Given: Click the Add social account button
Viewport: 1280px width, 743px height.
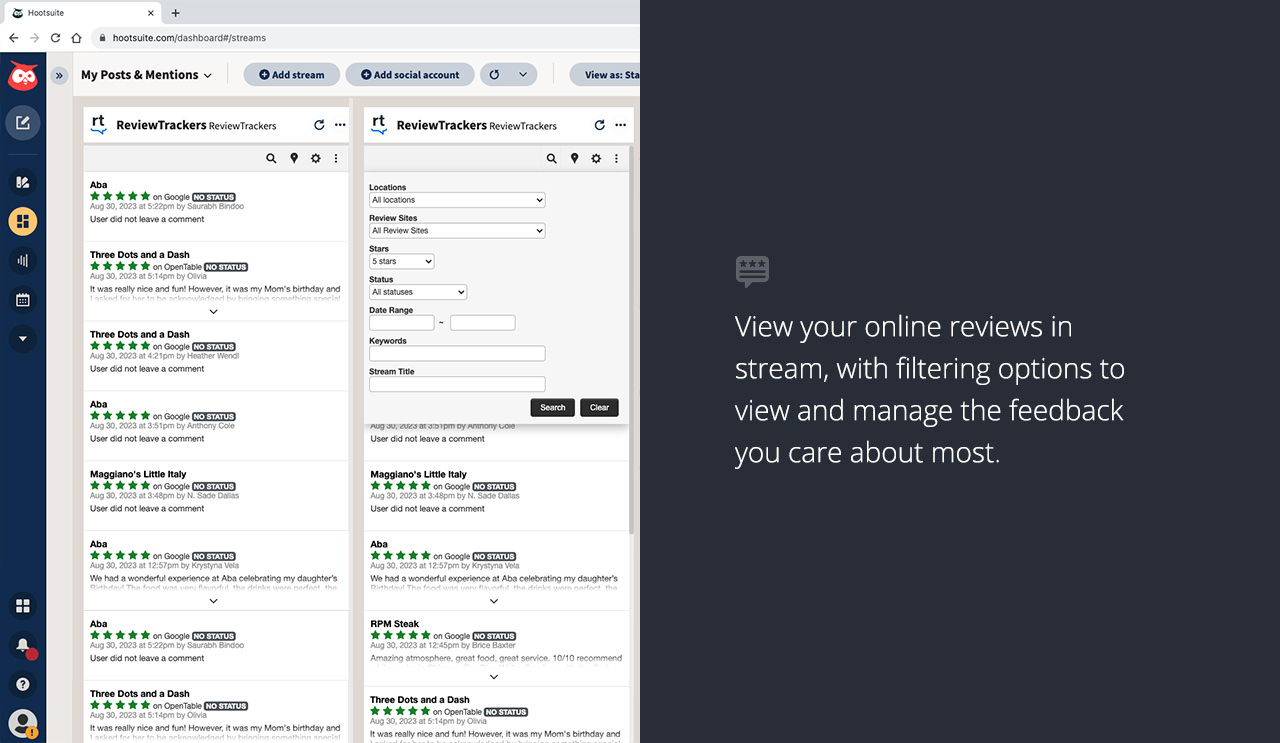Looking at the screenshot, I should tap(410, 75).
